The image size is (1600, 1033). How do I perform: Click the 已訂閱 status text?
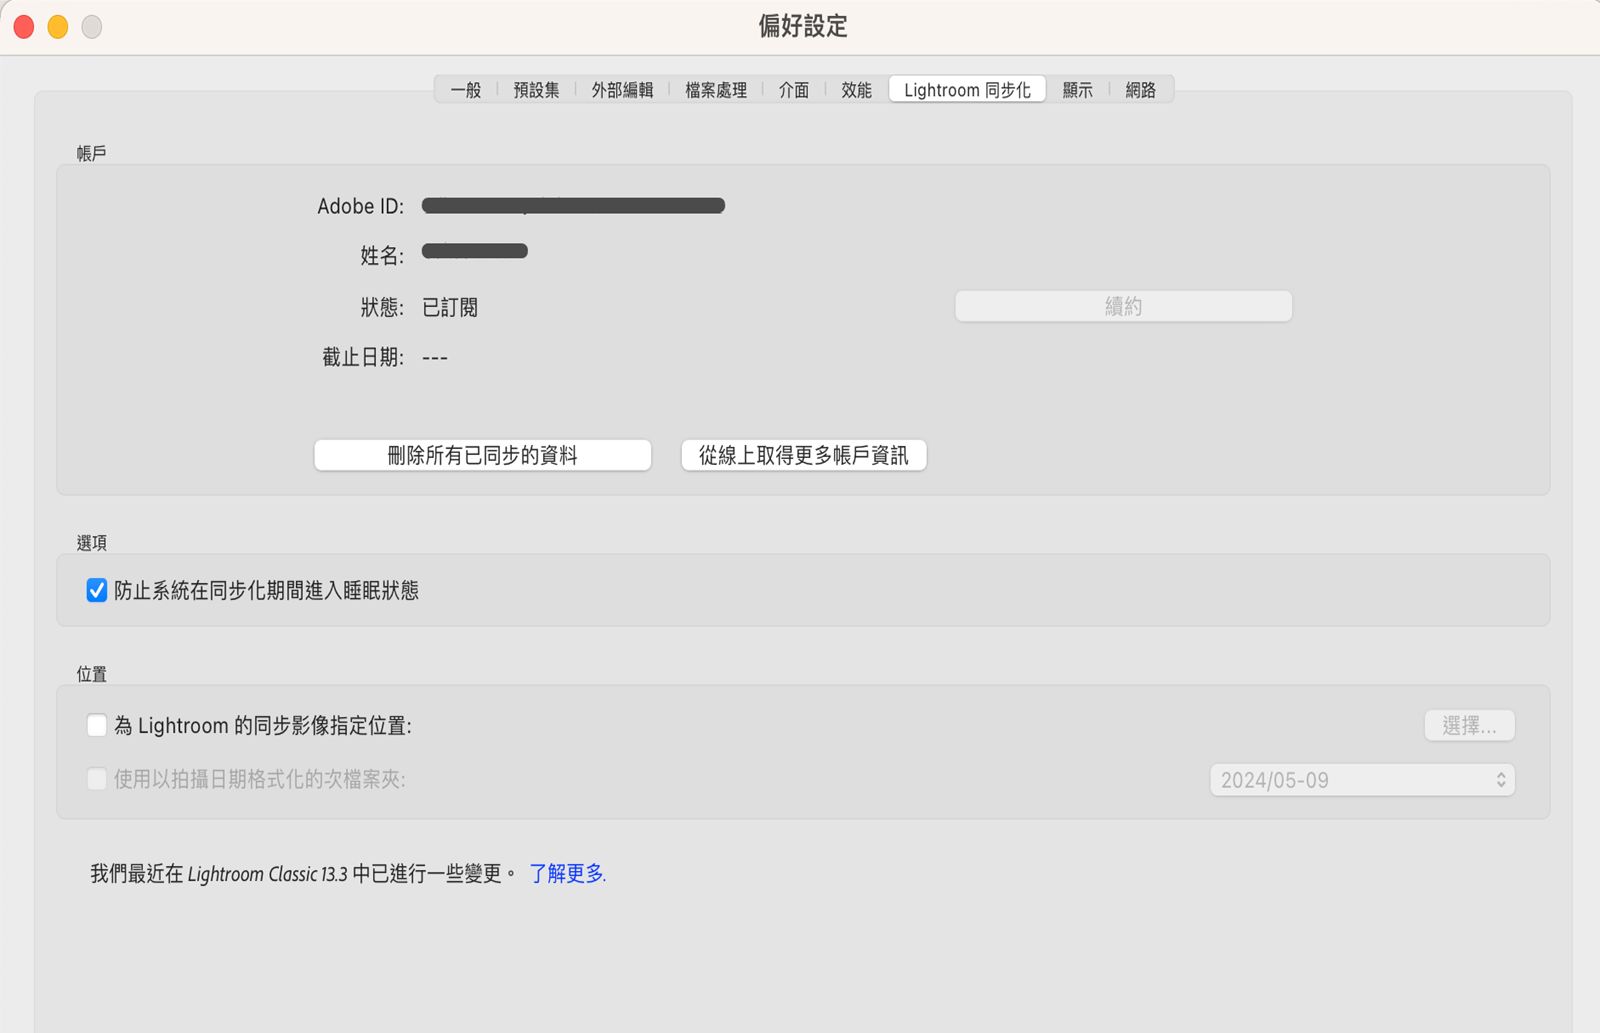pos(450,307)
